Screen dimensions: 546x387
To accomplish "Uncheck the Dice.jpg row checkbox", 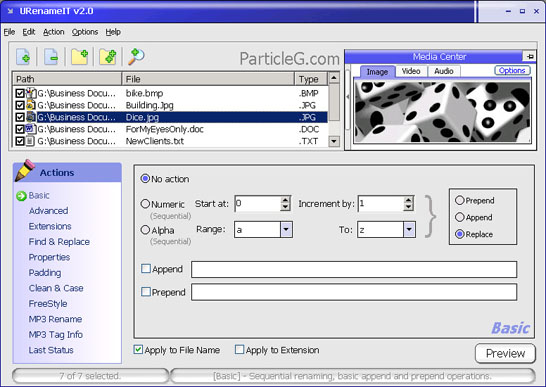I will pyautogui.click(x=20, y=117).
